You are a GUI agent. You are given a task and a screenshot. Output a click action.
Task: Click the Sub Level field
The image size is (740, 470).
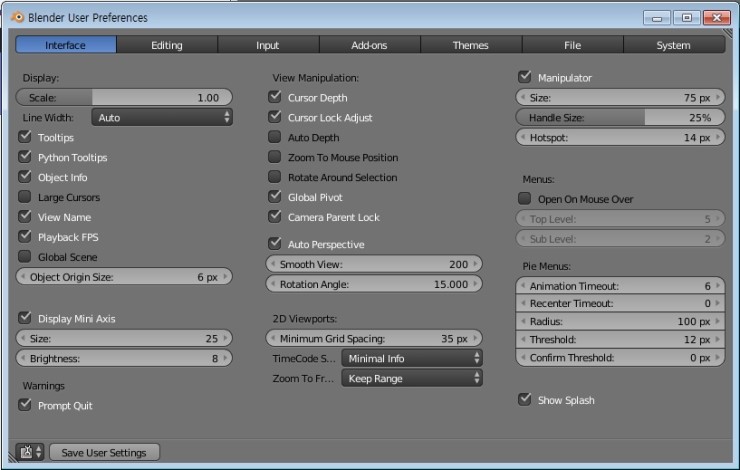(x=620, y=239)
